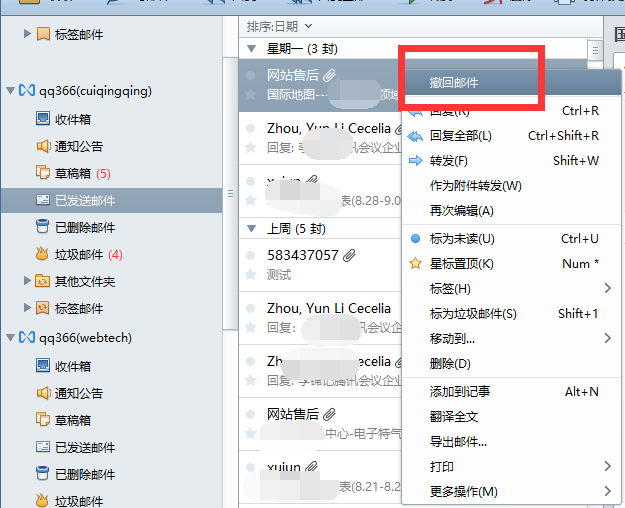Open 草稿箱 folder with 5 drafts
Viewport: 625px width, 508px height.
(x=73, y=173)
